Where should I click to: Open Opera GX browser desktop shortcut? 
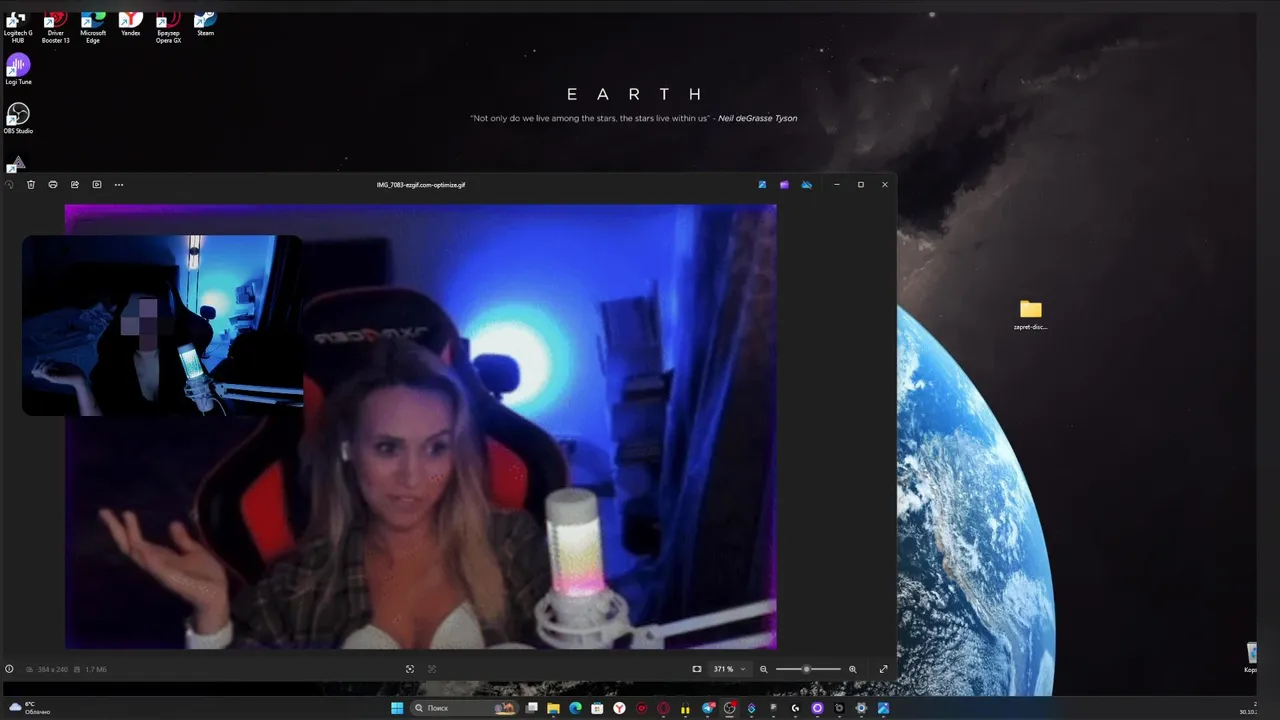point(168,26)
